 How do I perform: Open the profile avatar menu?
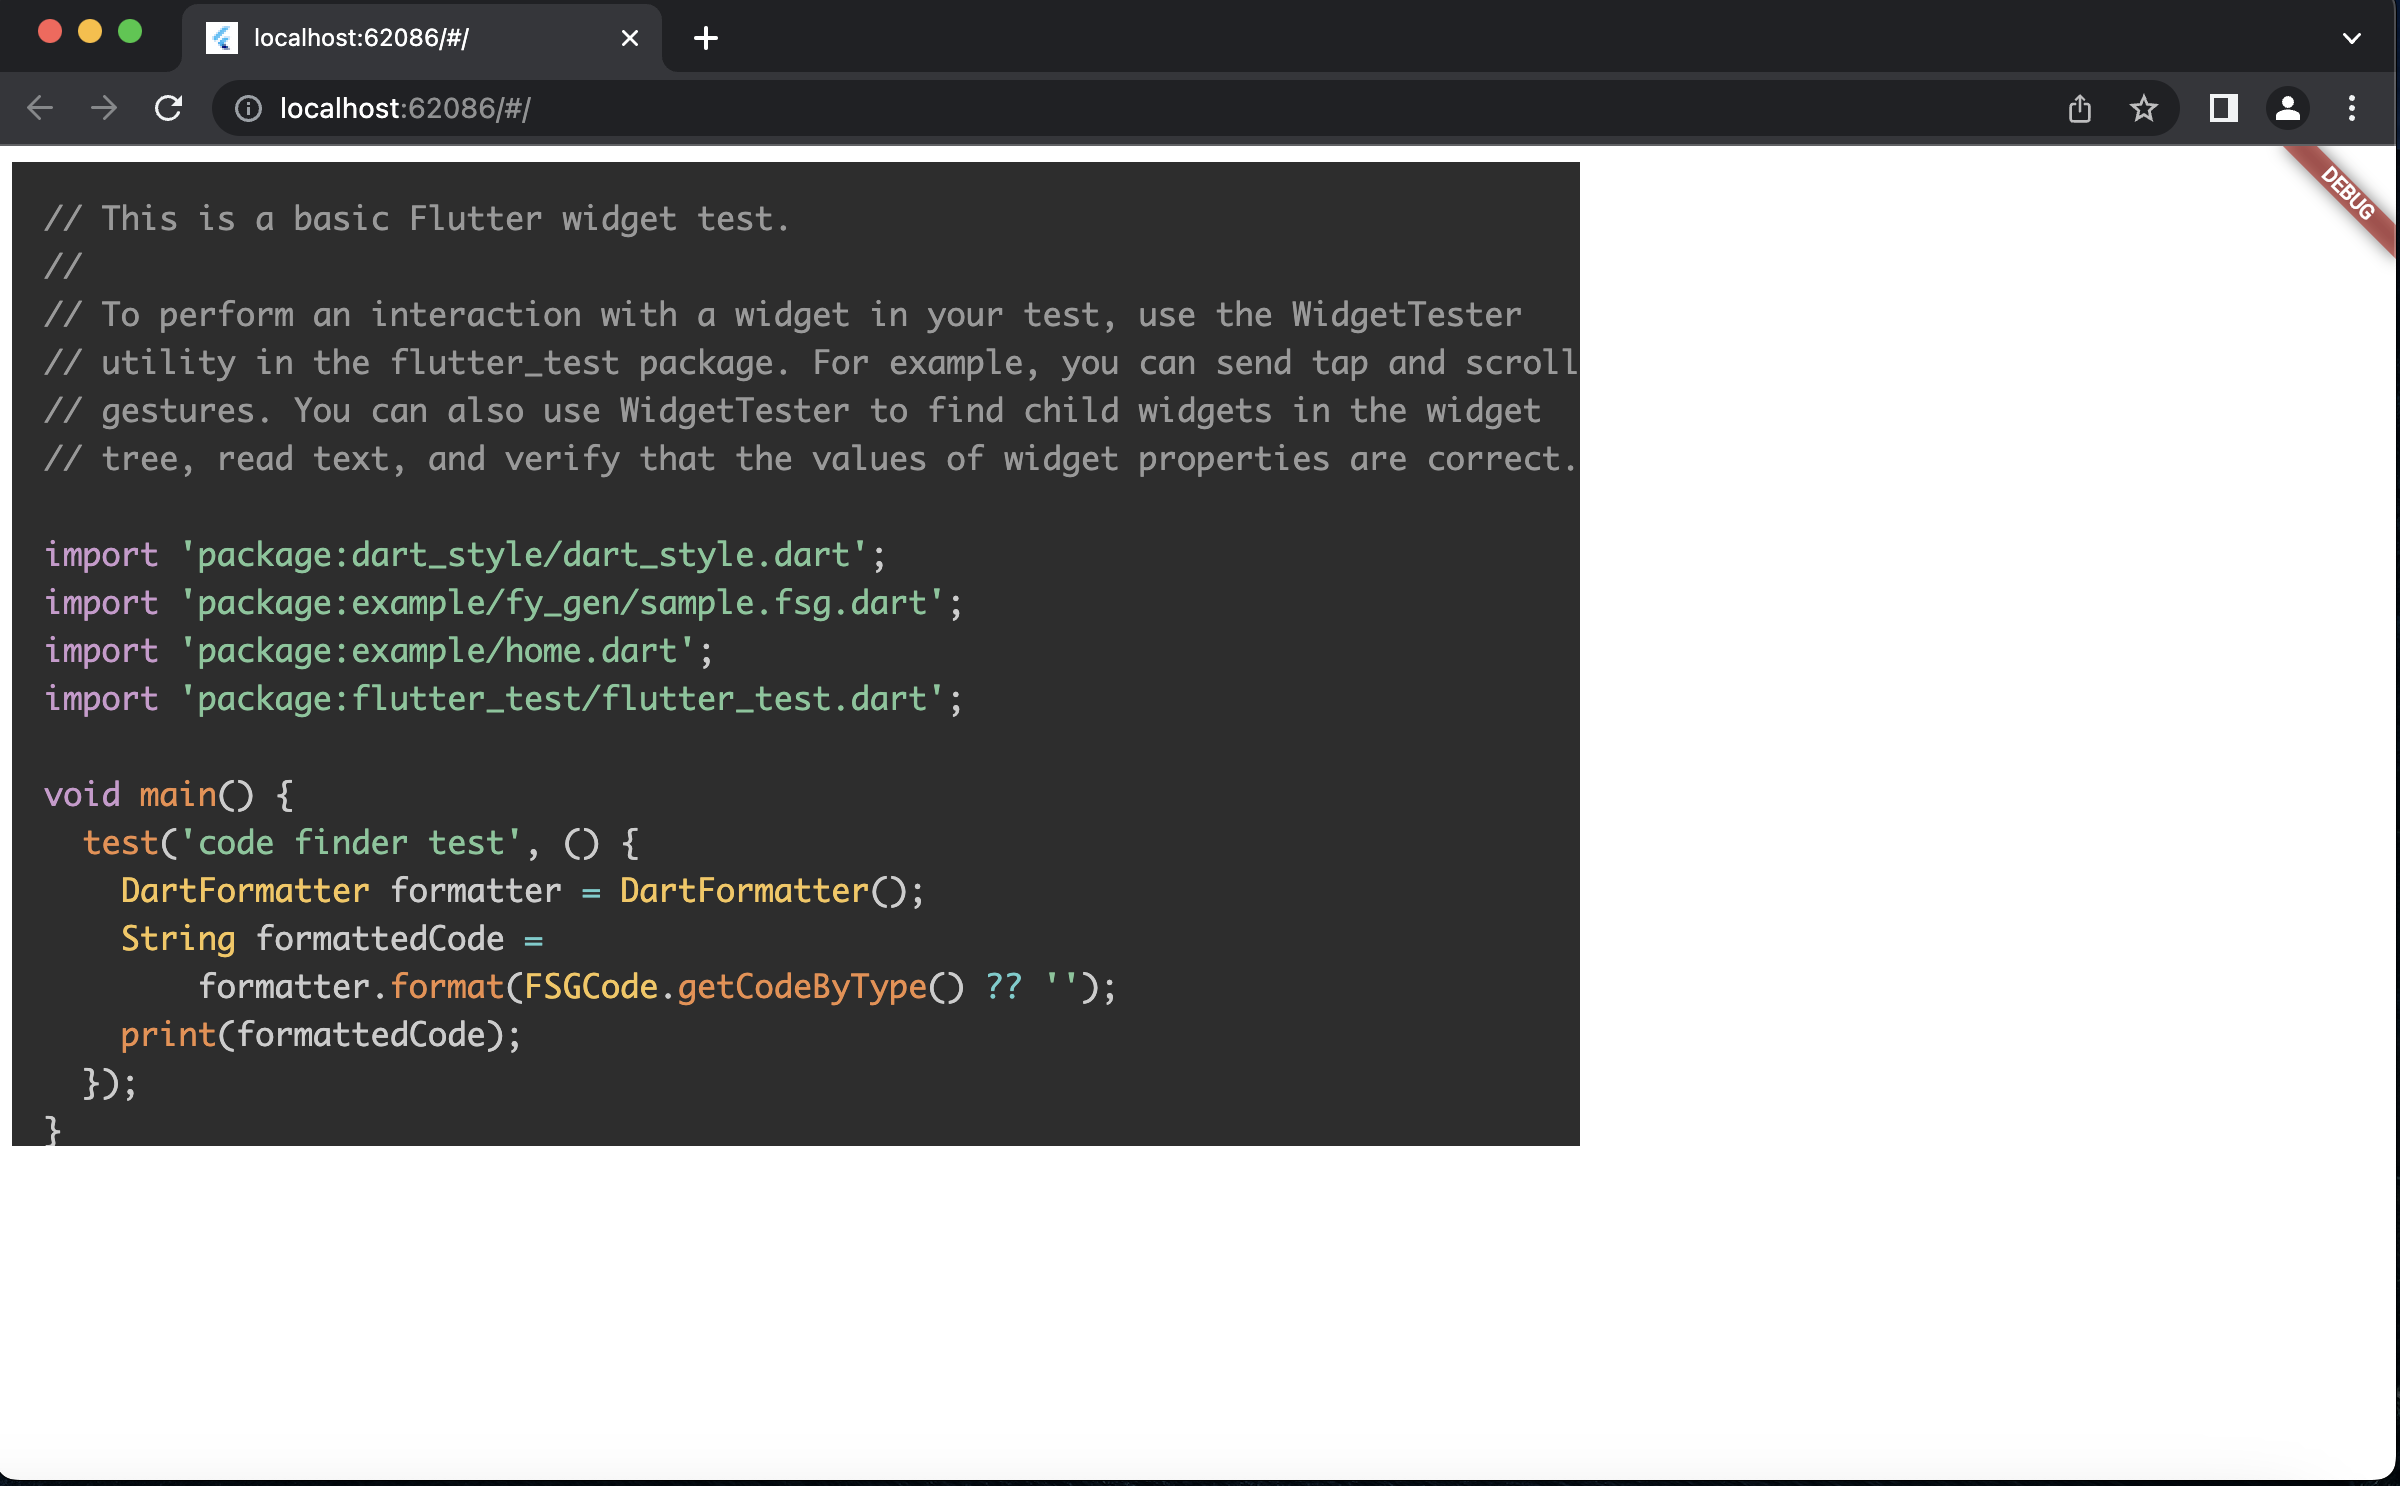tap(2288, 108)
